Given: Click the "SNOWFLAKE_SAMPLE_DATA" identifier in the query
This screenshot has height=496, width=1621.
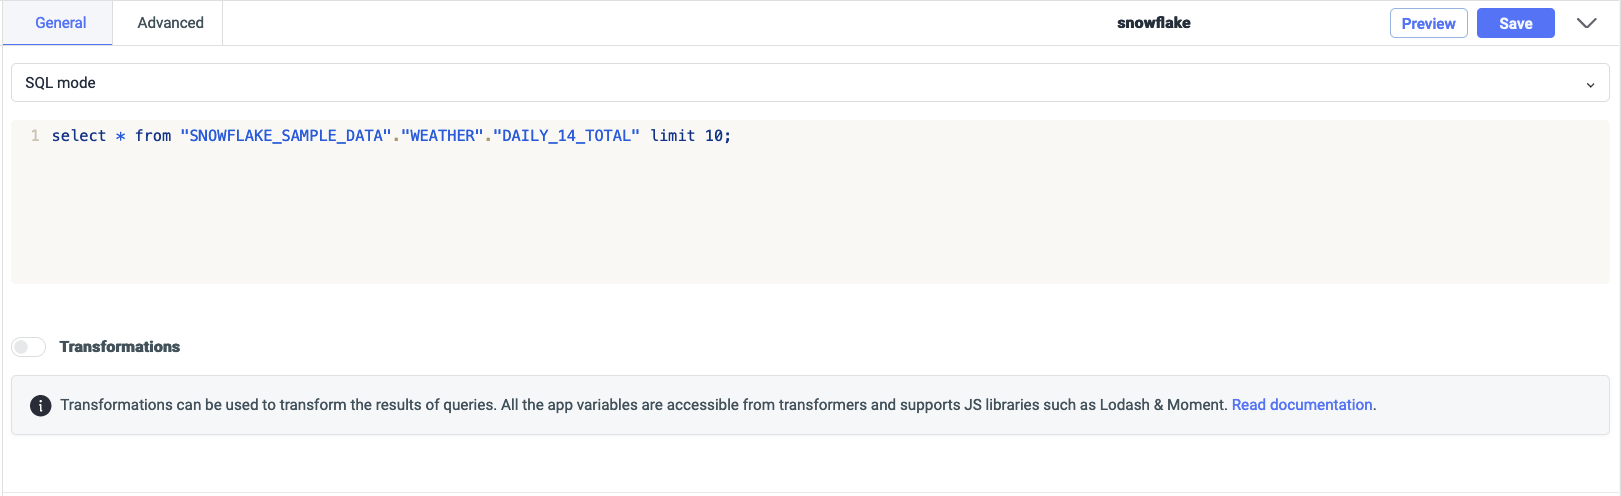Looking at the screenshot, I should pos(285,136).
